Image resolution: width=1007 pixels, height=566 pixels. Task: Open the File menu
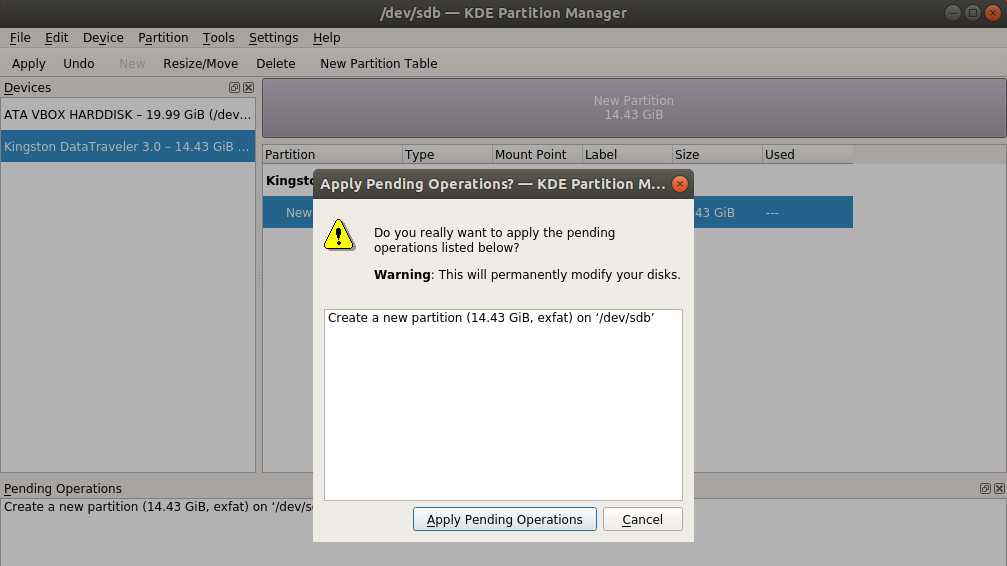20,38
